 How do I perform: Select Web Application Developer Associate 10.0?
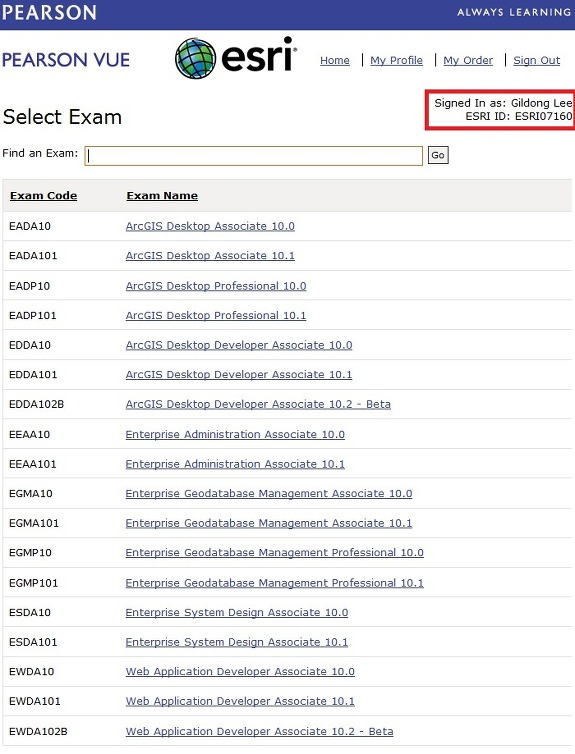(x=240, y=671)
